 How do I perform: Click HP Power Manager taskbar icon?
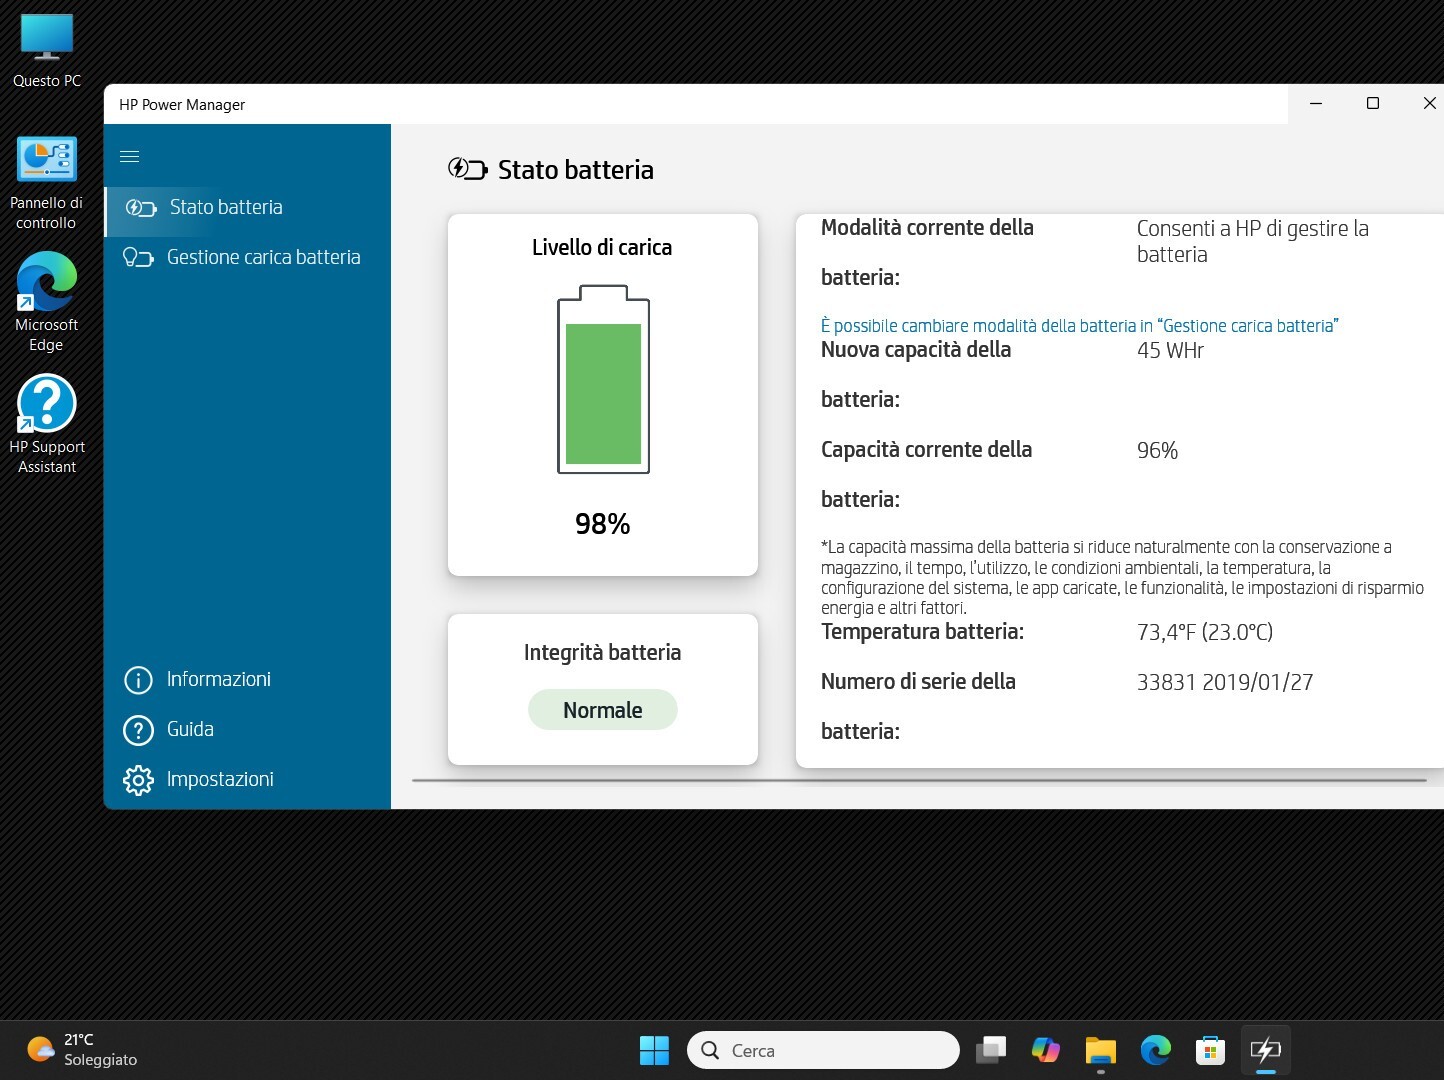[1265, 1050]
